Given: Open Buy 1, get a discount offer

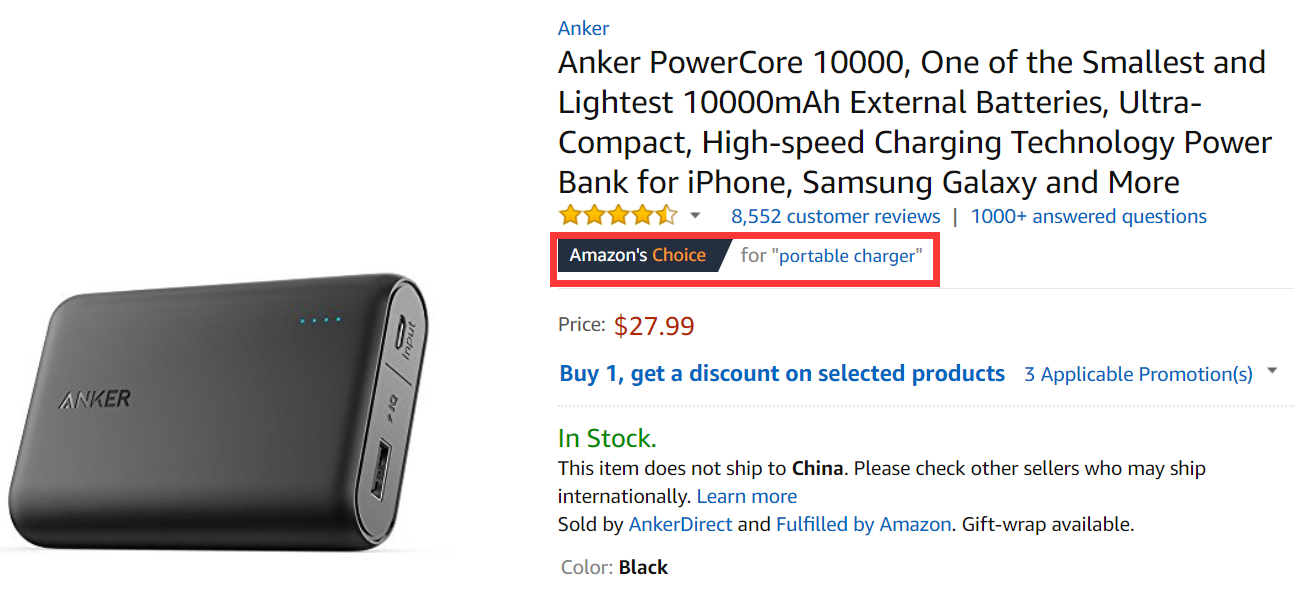Looking at the screenshot, I should click(x=782, y=374).
